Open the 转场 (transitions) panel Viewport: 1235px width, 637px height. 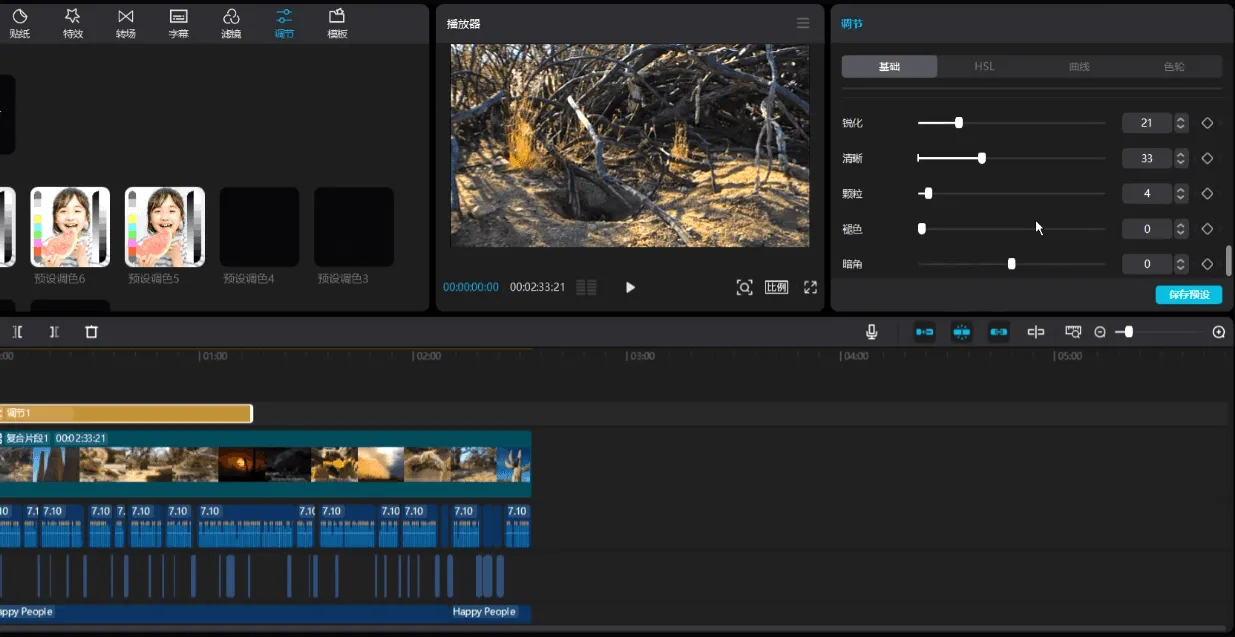point(125,23)
